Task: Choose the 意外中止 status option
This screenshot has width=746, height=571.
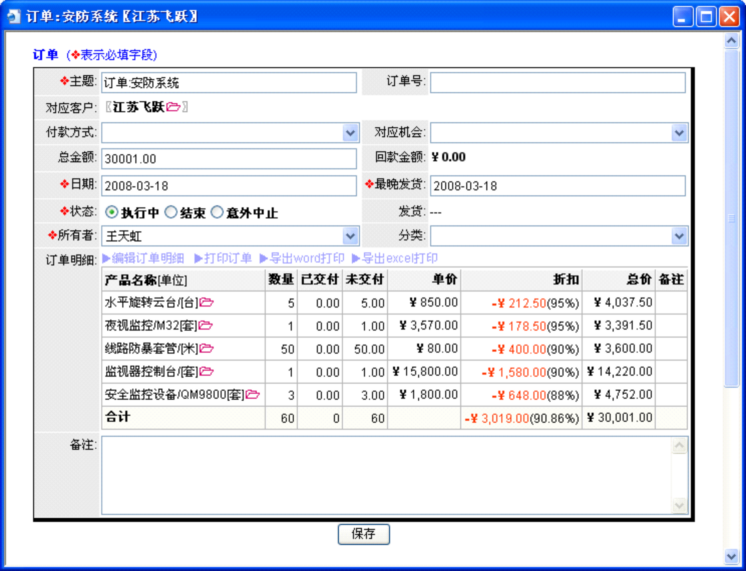Action: coord(218,212)
